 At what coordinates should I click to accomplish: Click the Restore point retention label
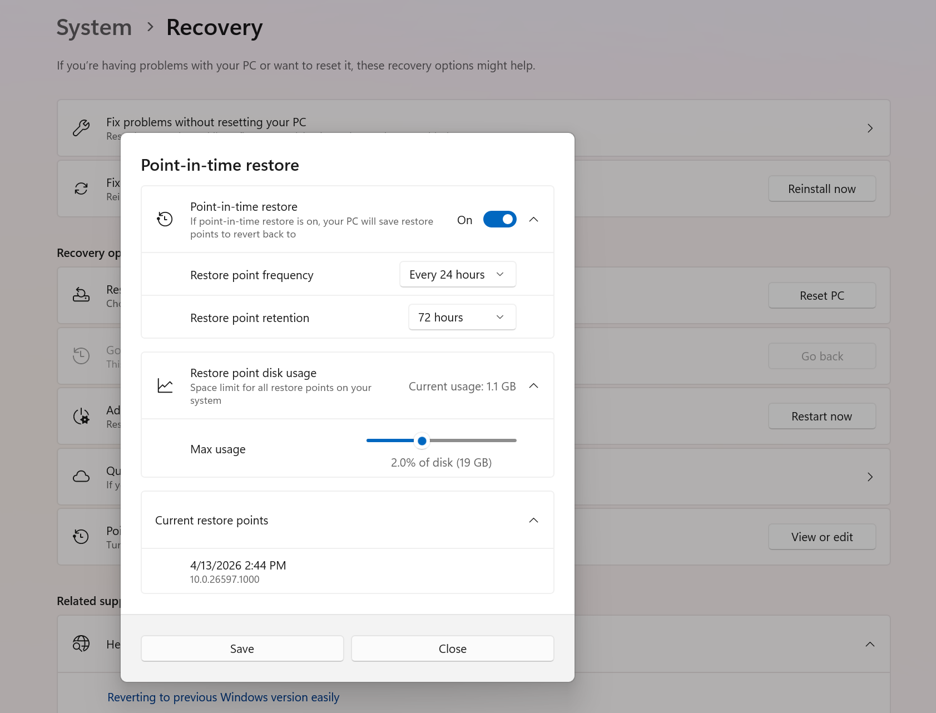click(x=250, y=318)
